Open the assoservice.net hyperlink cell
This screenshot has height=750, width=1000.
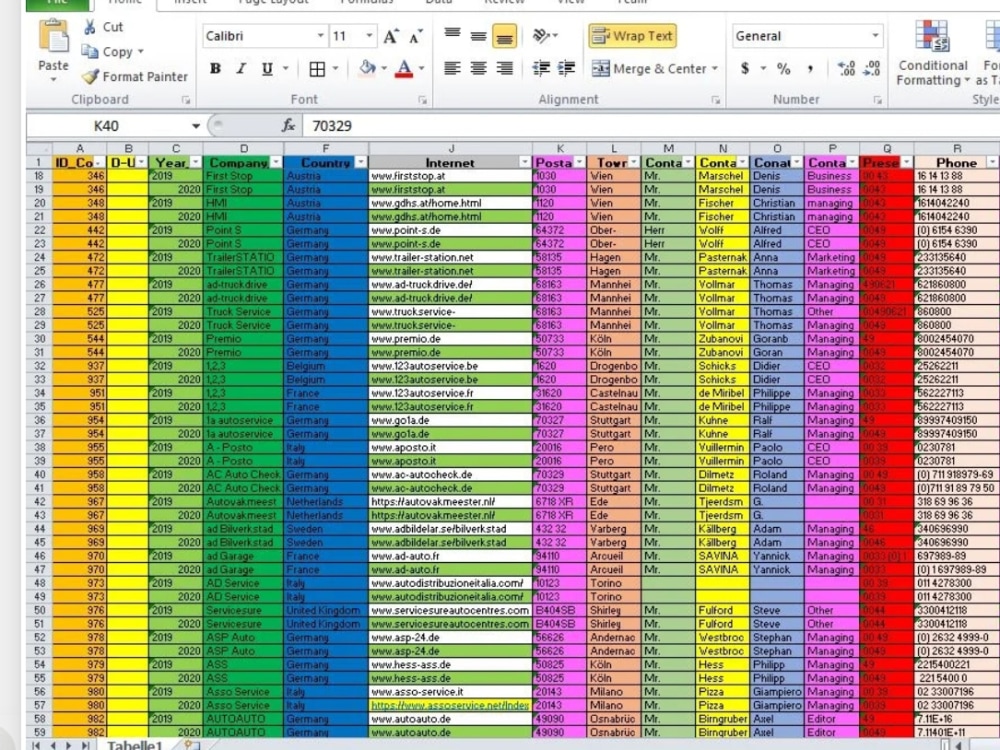(450, 705)
